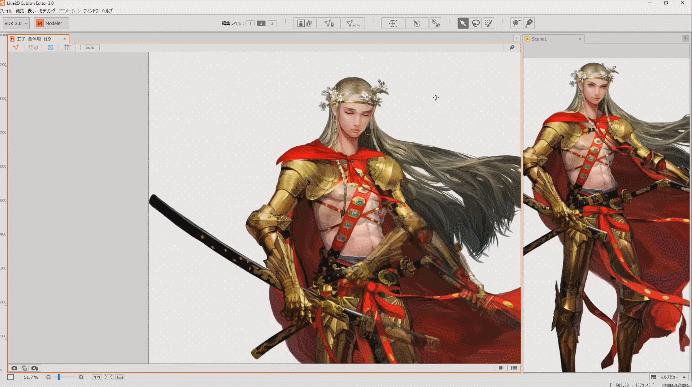Screen dimensions: 692x387
Task: Click the zoom in magnifier icon
Action: [x=81, y=377]
